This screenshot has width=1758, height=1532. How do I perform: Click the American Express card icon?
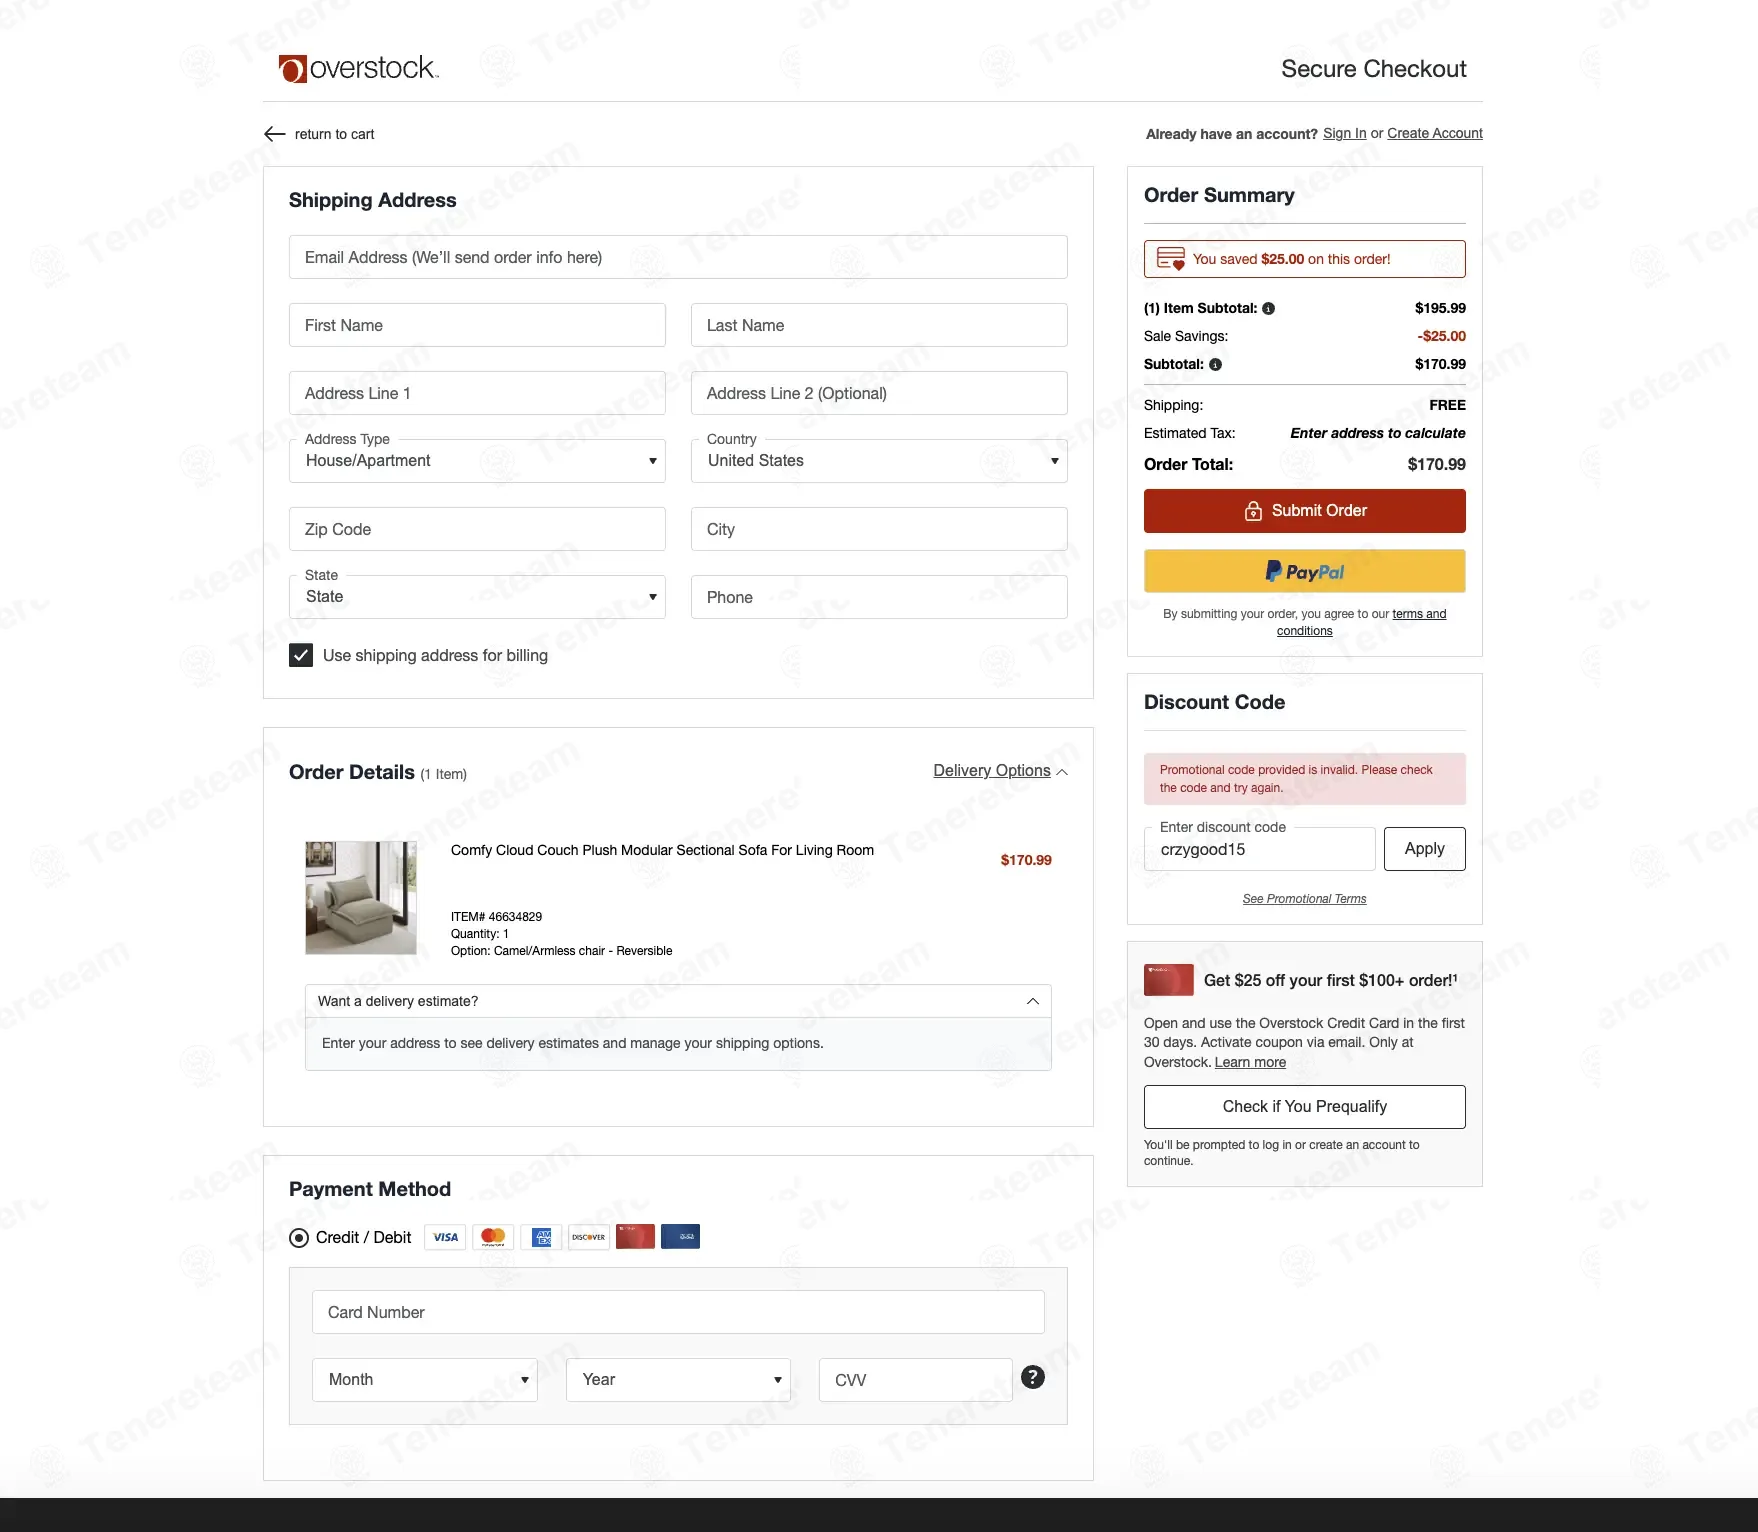coord(541,1237)
